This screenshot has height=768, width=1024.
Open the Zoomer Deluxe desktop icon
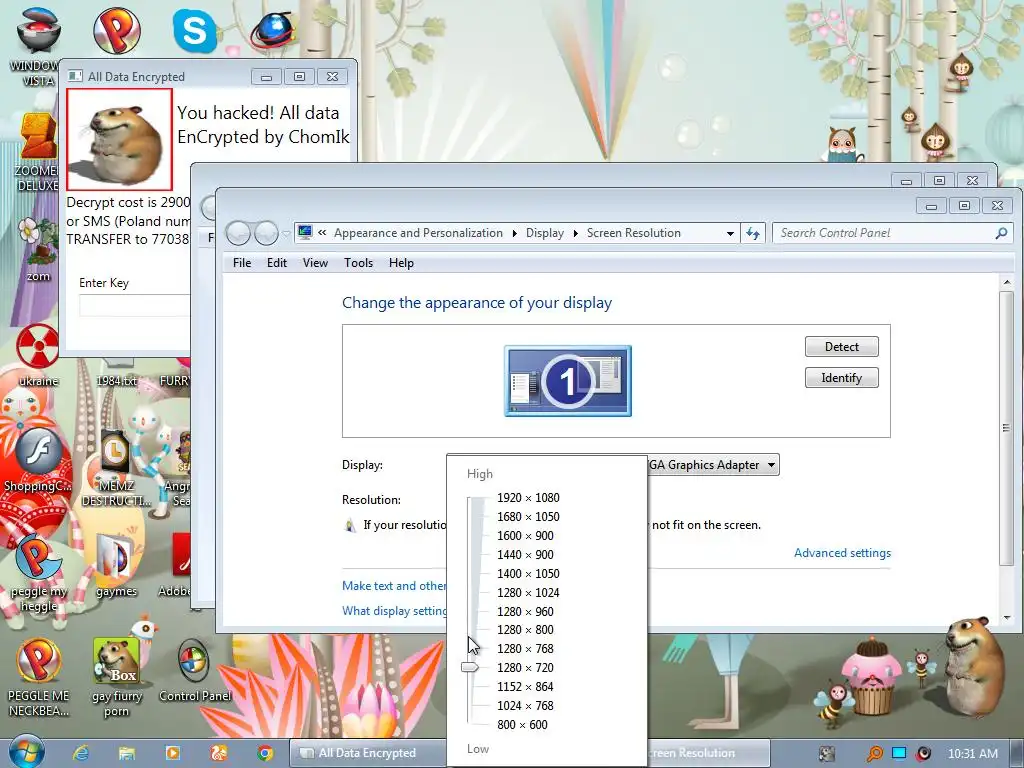(38, 152)
